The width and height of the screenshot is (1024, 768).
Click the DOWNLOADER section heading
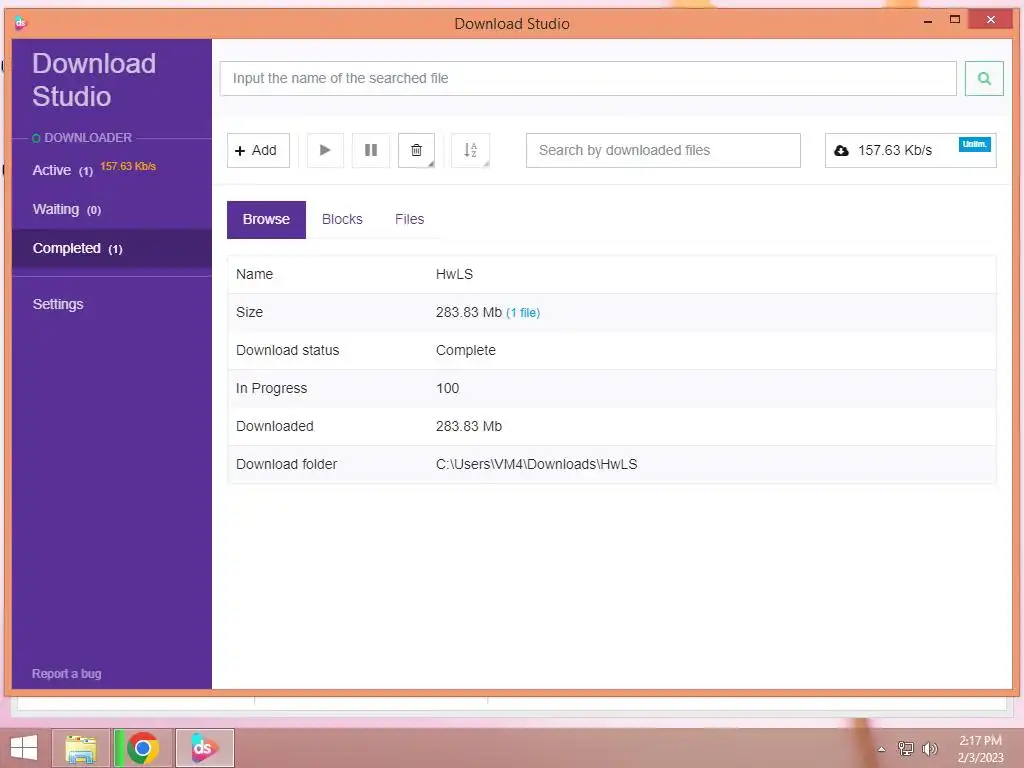click(x=88, y=138)
